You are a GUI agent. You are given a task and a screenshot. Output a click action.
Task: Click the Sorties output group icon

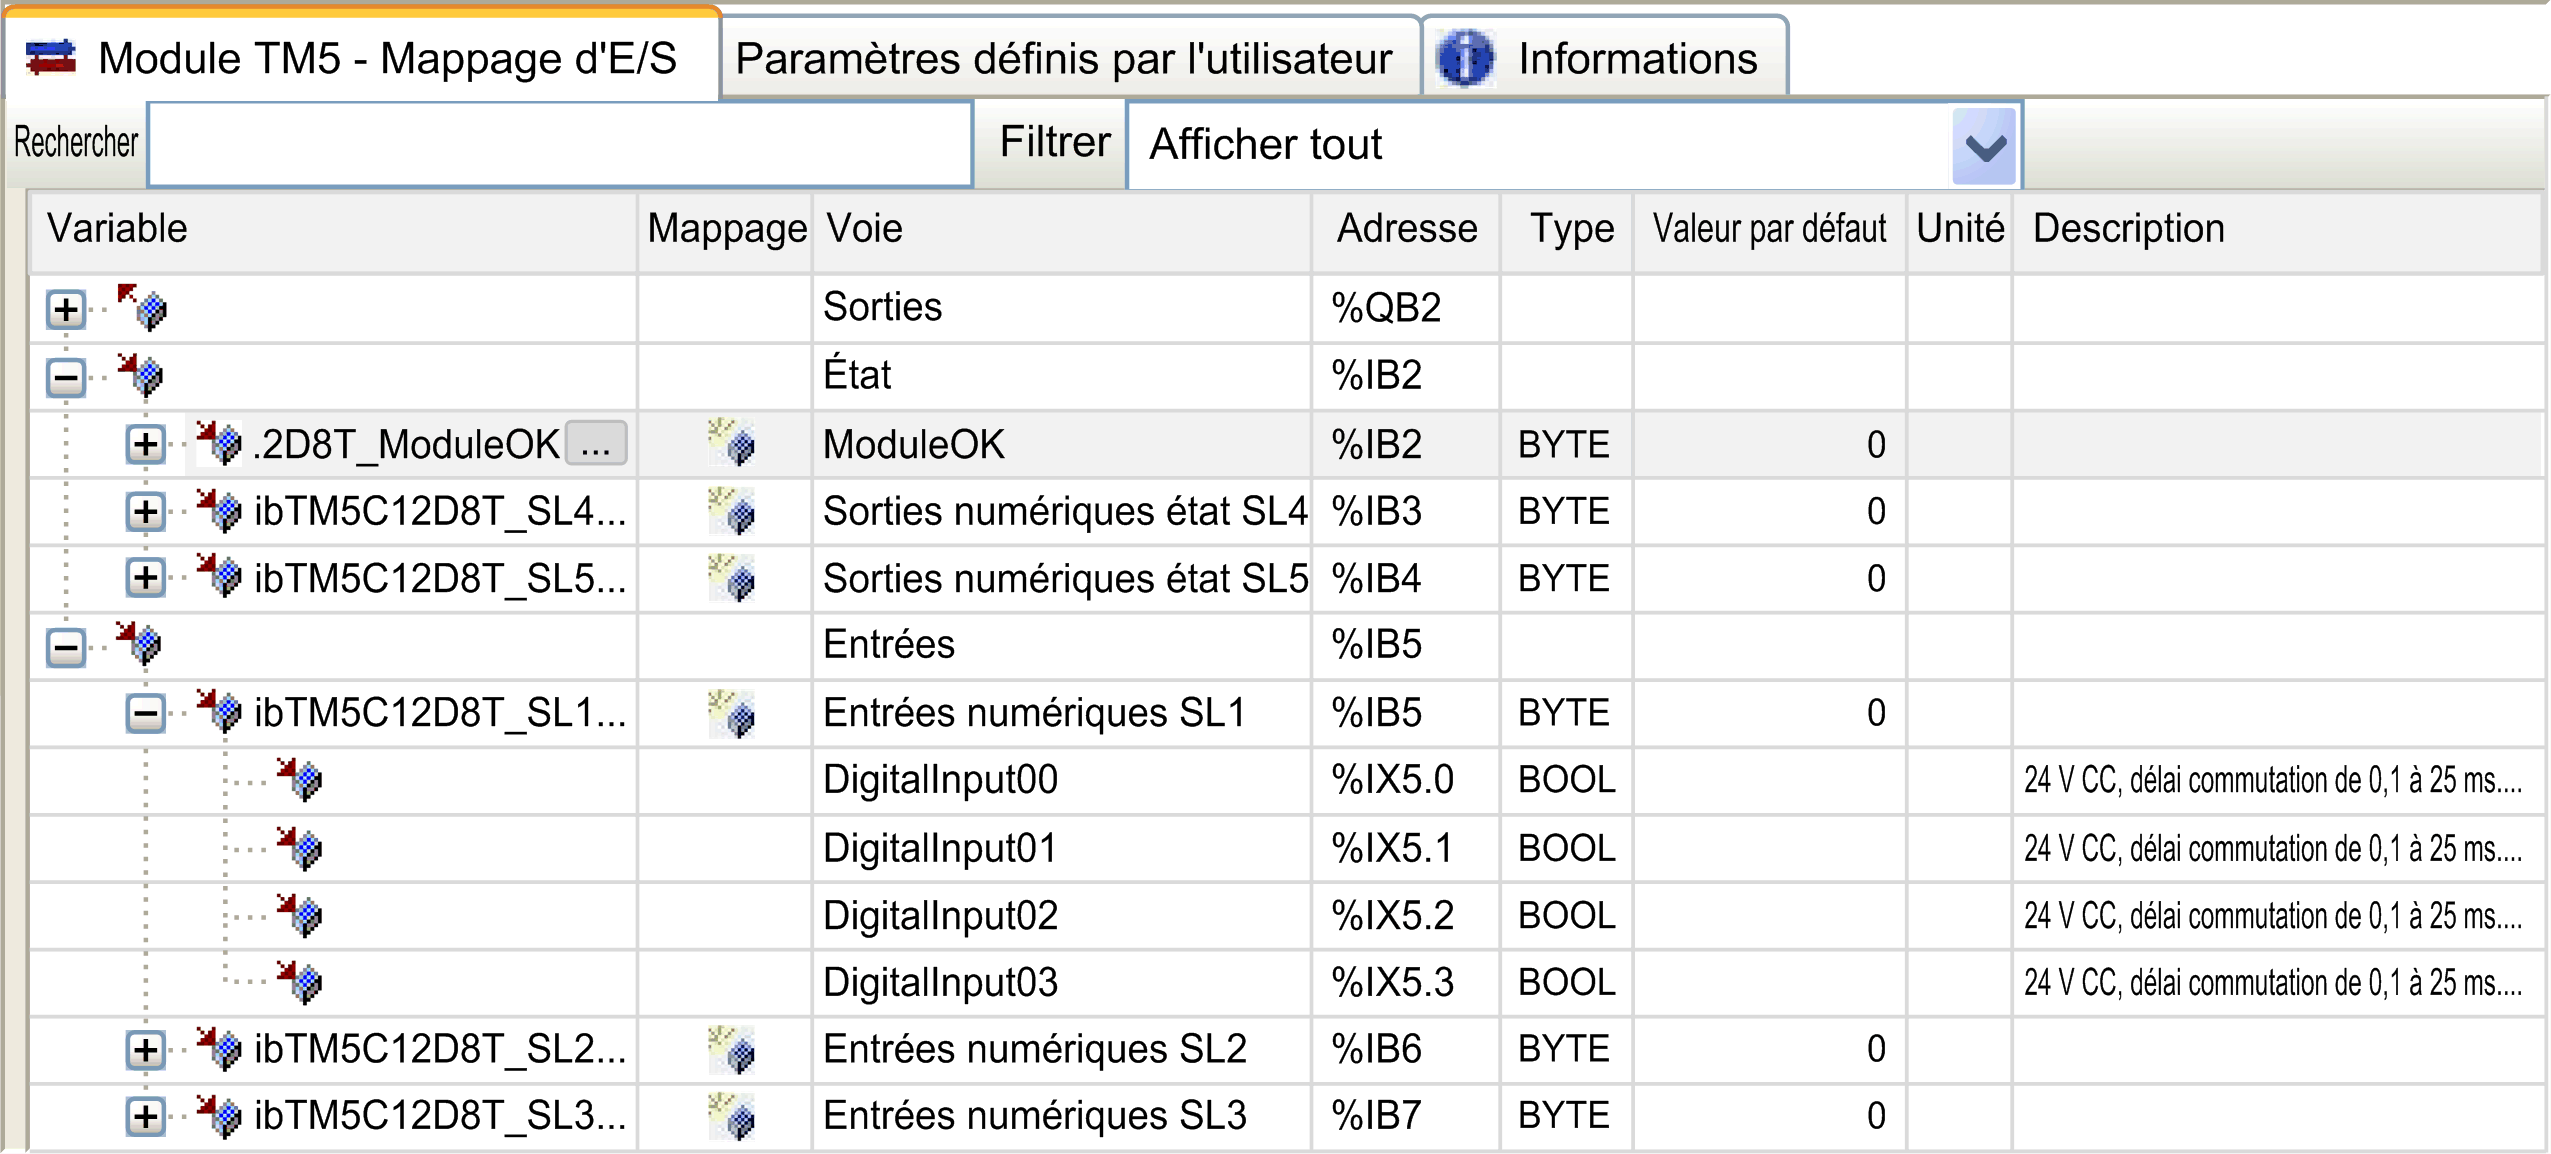tap(142, 308)
